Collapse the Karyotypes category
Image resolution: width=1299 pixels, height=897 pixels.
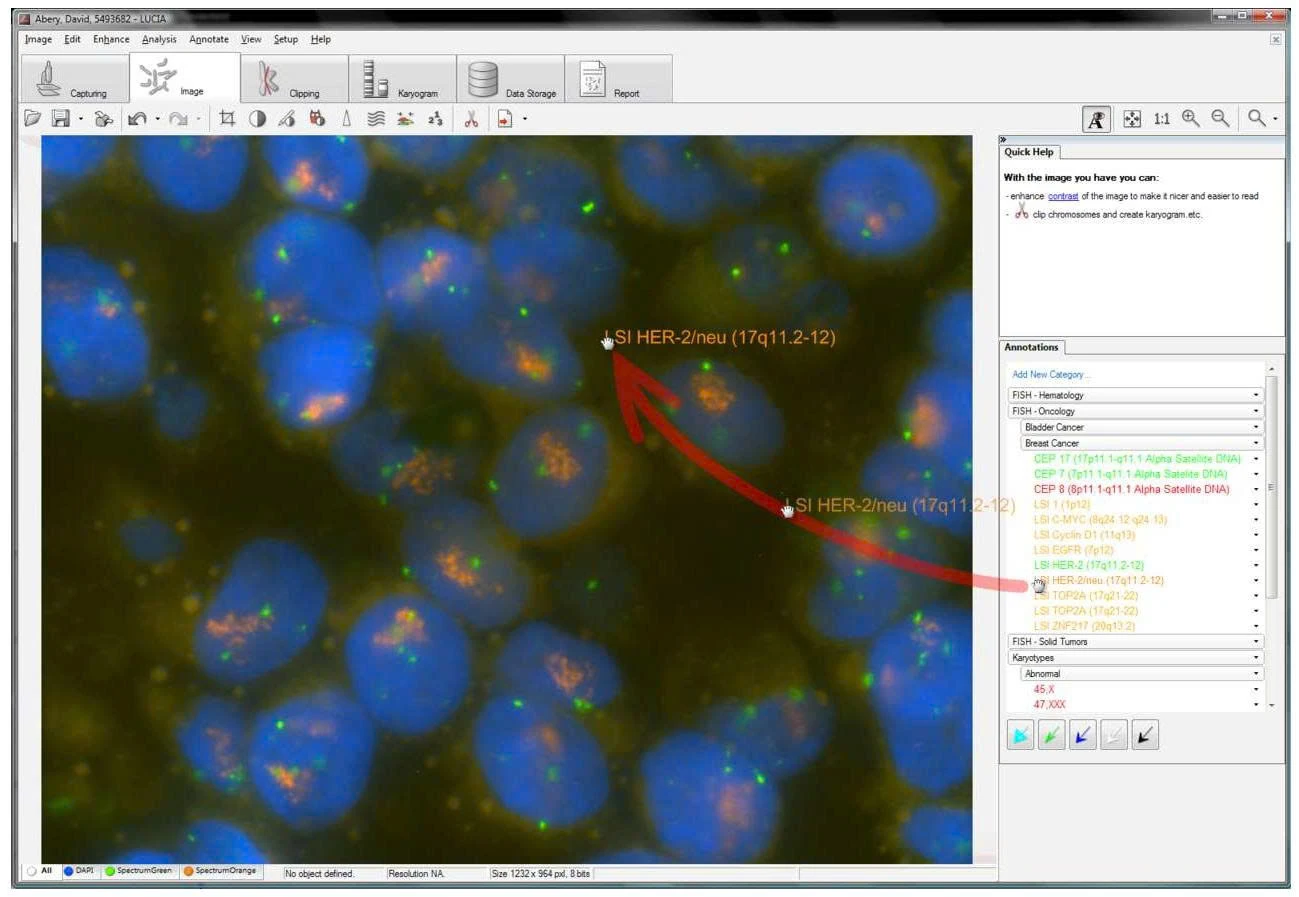(x=1136, y=658)
